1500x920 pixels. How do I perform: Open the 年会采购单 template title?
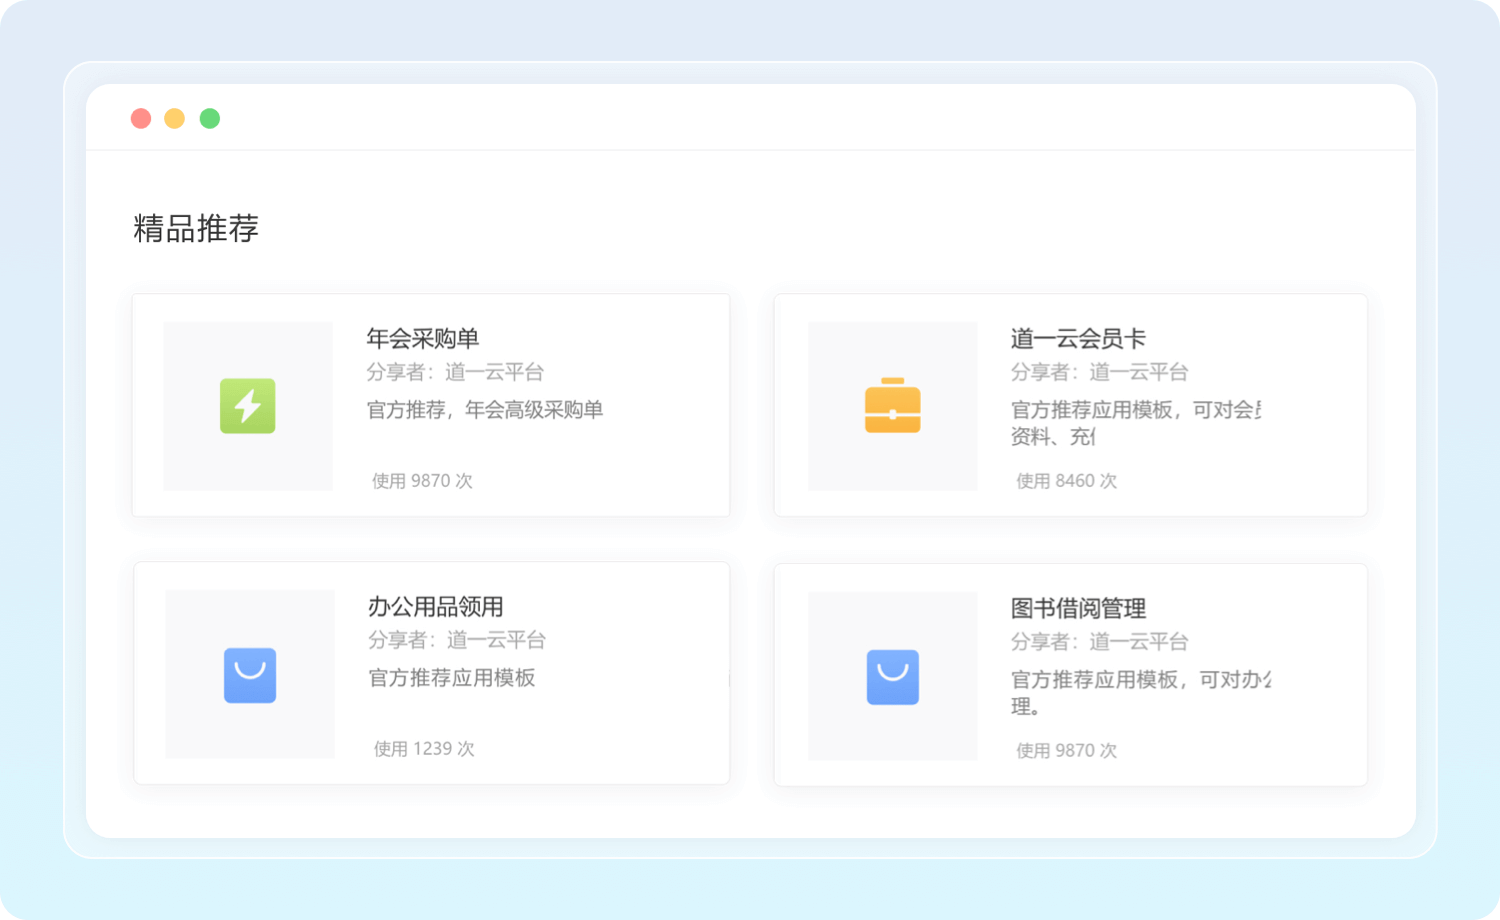[x=422, y=339]
